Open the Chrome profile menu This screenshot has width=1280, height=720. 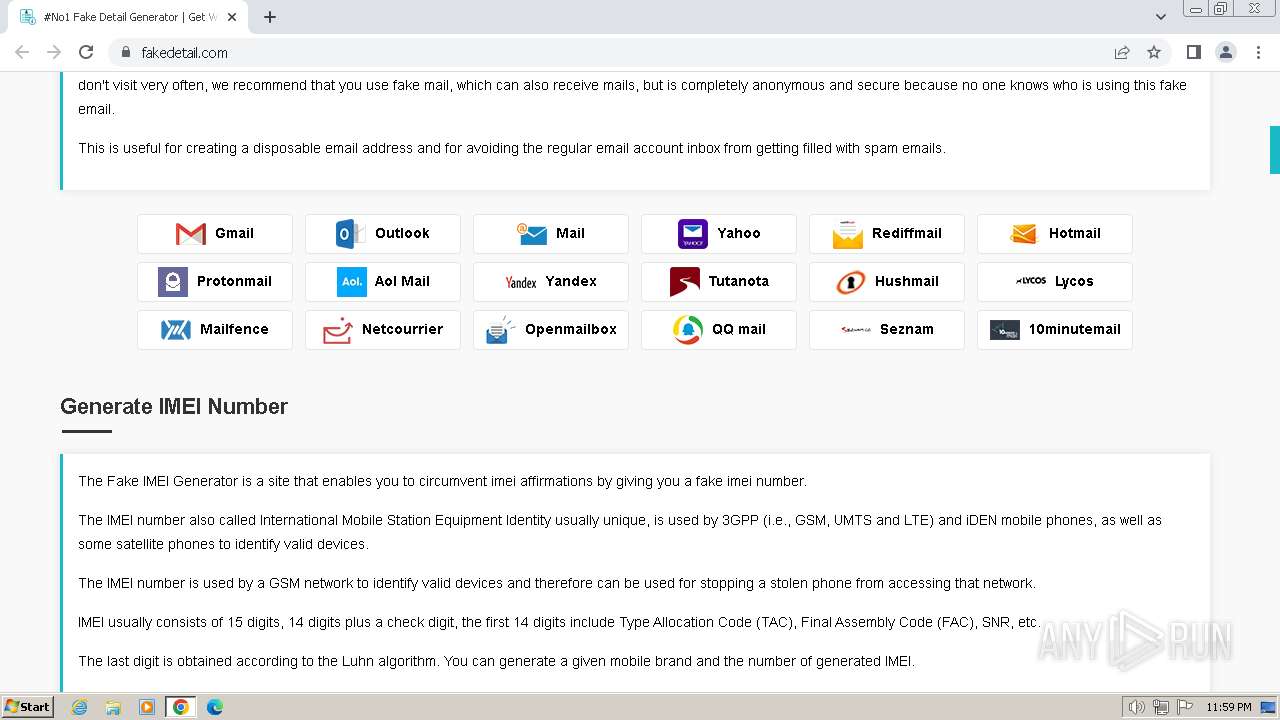(1226, 52)
